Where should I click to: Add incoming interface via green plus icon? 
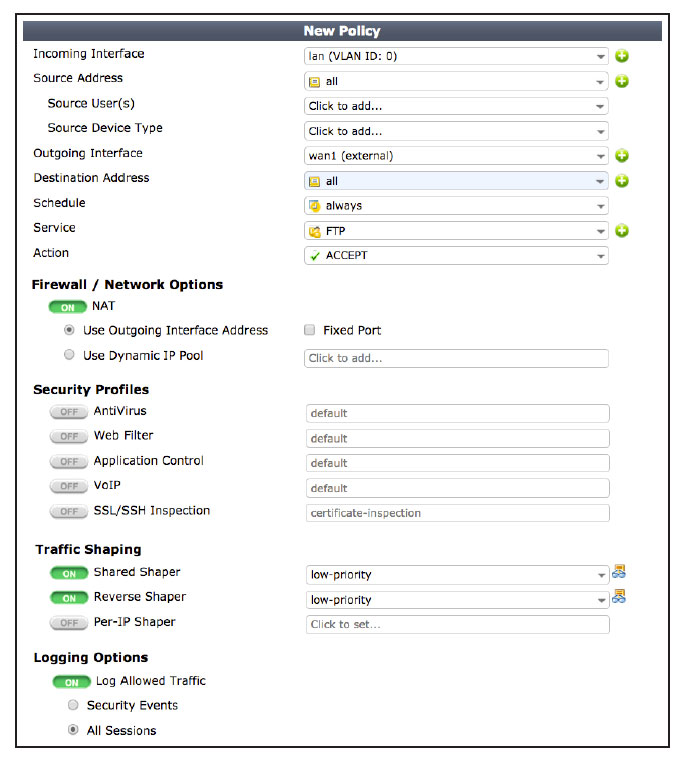(x=622, y=56)
